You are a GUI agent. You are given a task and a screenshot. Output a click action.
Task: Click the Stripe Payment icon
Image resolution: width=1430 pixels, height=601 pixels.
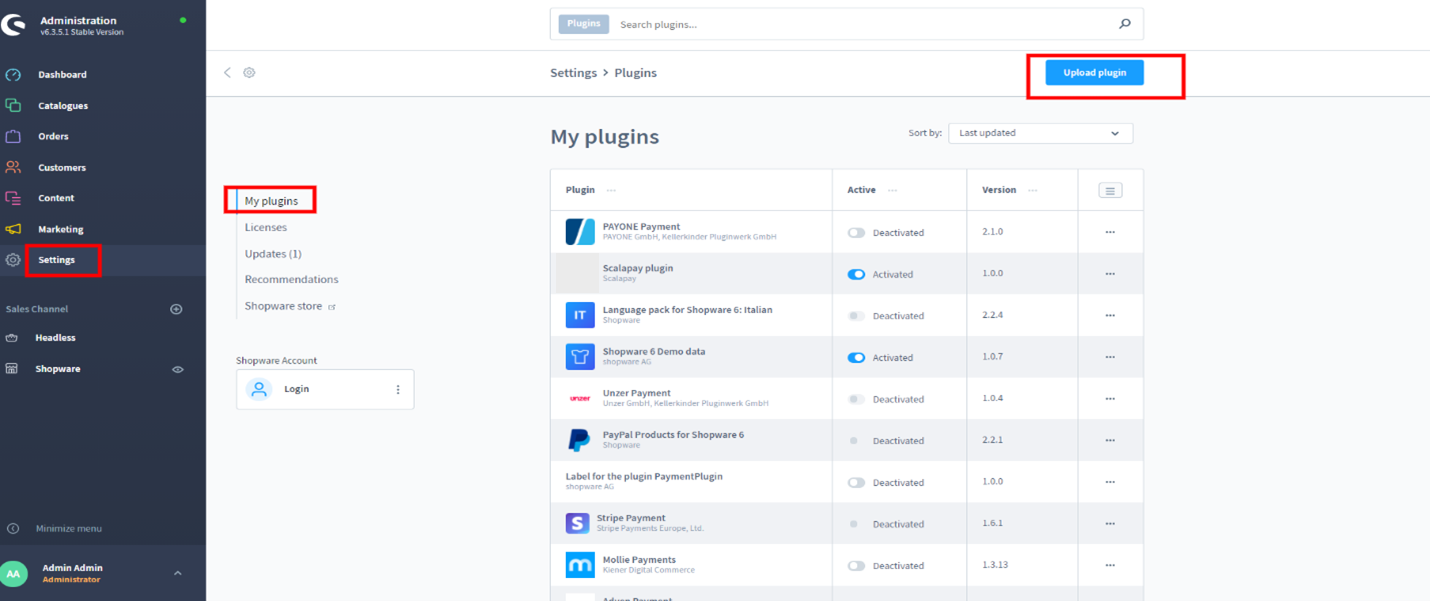(577, 523)
